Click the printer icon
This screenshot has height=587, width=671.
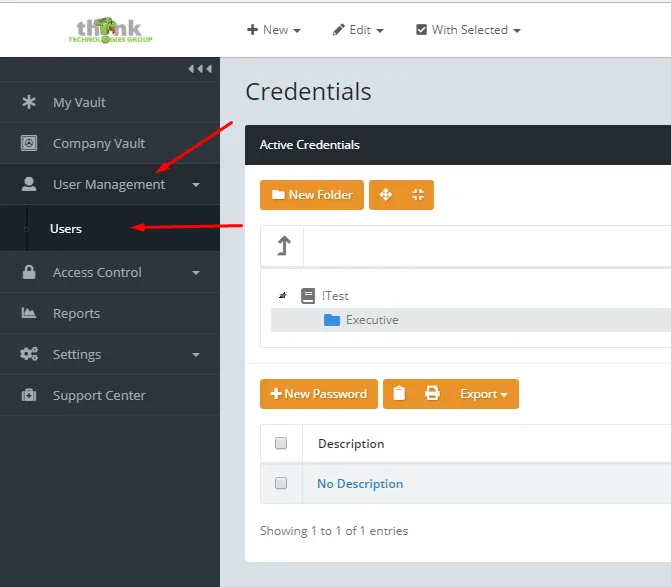[432, 394]
